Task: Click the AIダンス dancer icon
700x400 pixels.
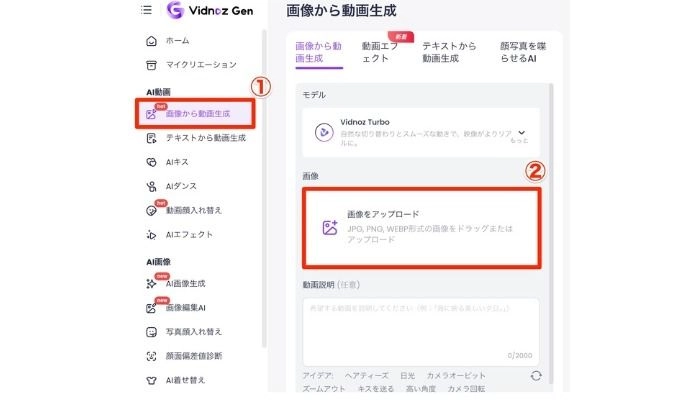Action: pos(151,187)
